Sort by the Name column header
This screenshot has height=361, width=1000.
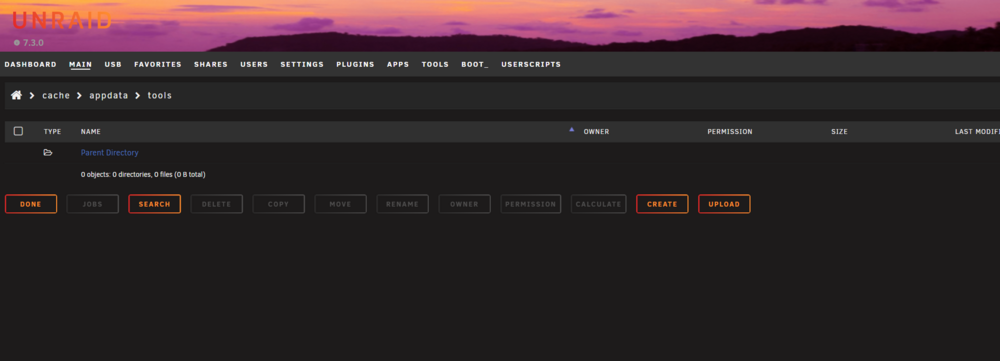pyautogui.click(x=91, y=131)
